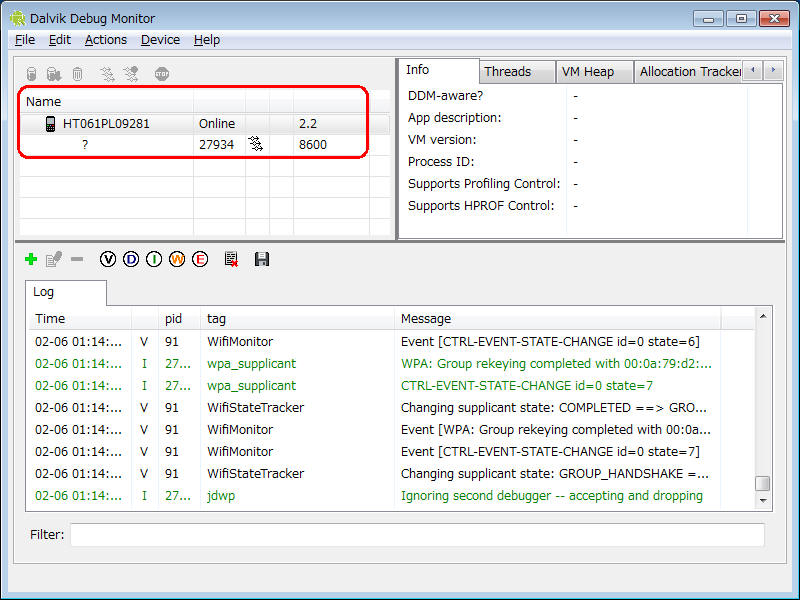Click the clear log icon
This screenshot has height=600, width=800.
click(x=231, y=260)
